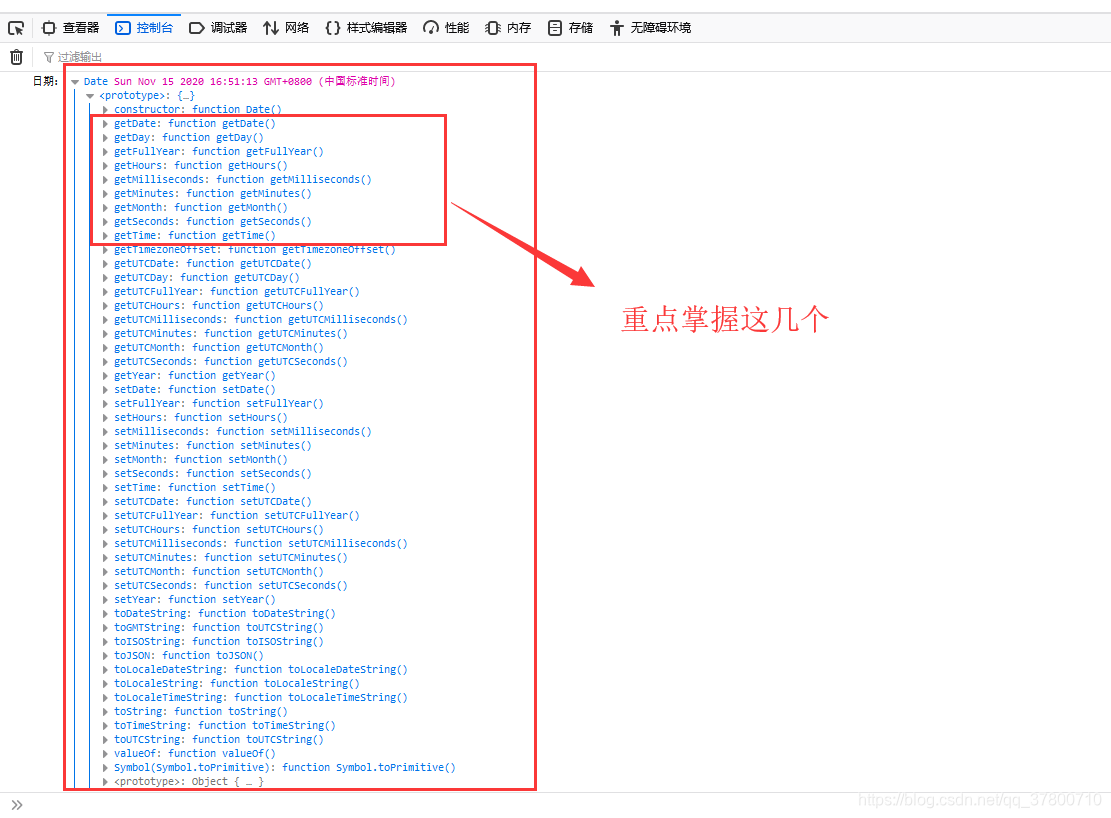Open the 调试器 speech bubble icon
This screenshot has height=818, width=1111.
[199, 27]
